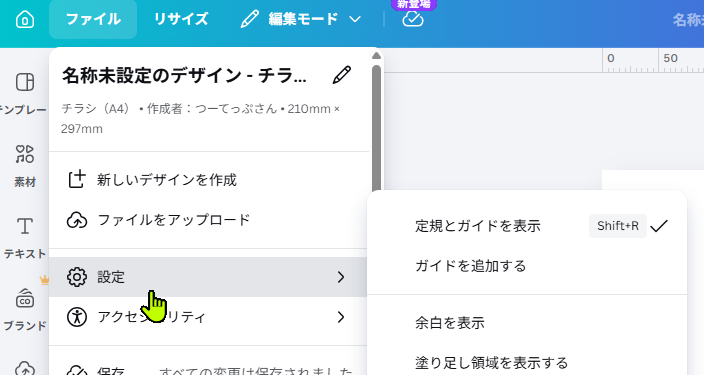
Task: Select ガイドを追加する option
Action: tap(527, 266)
